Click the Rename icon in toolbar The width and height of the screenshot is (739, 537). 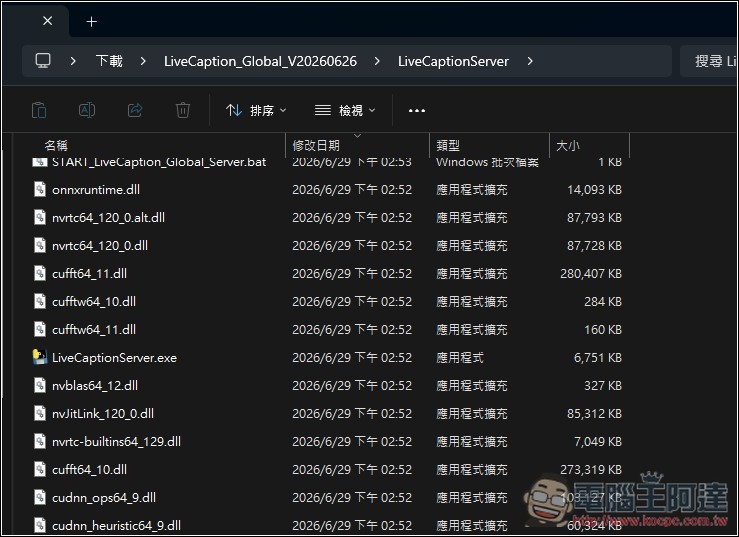[x=87, y=110]
